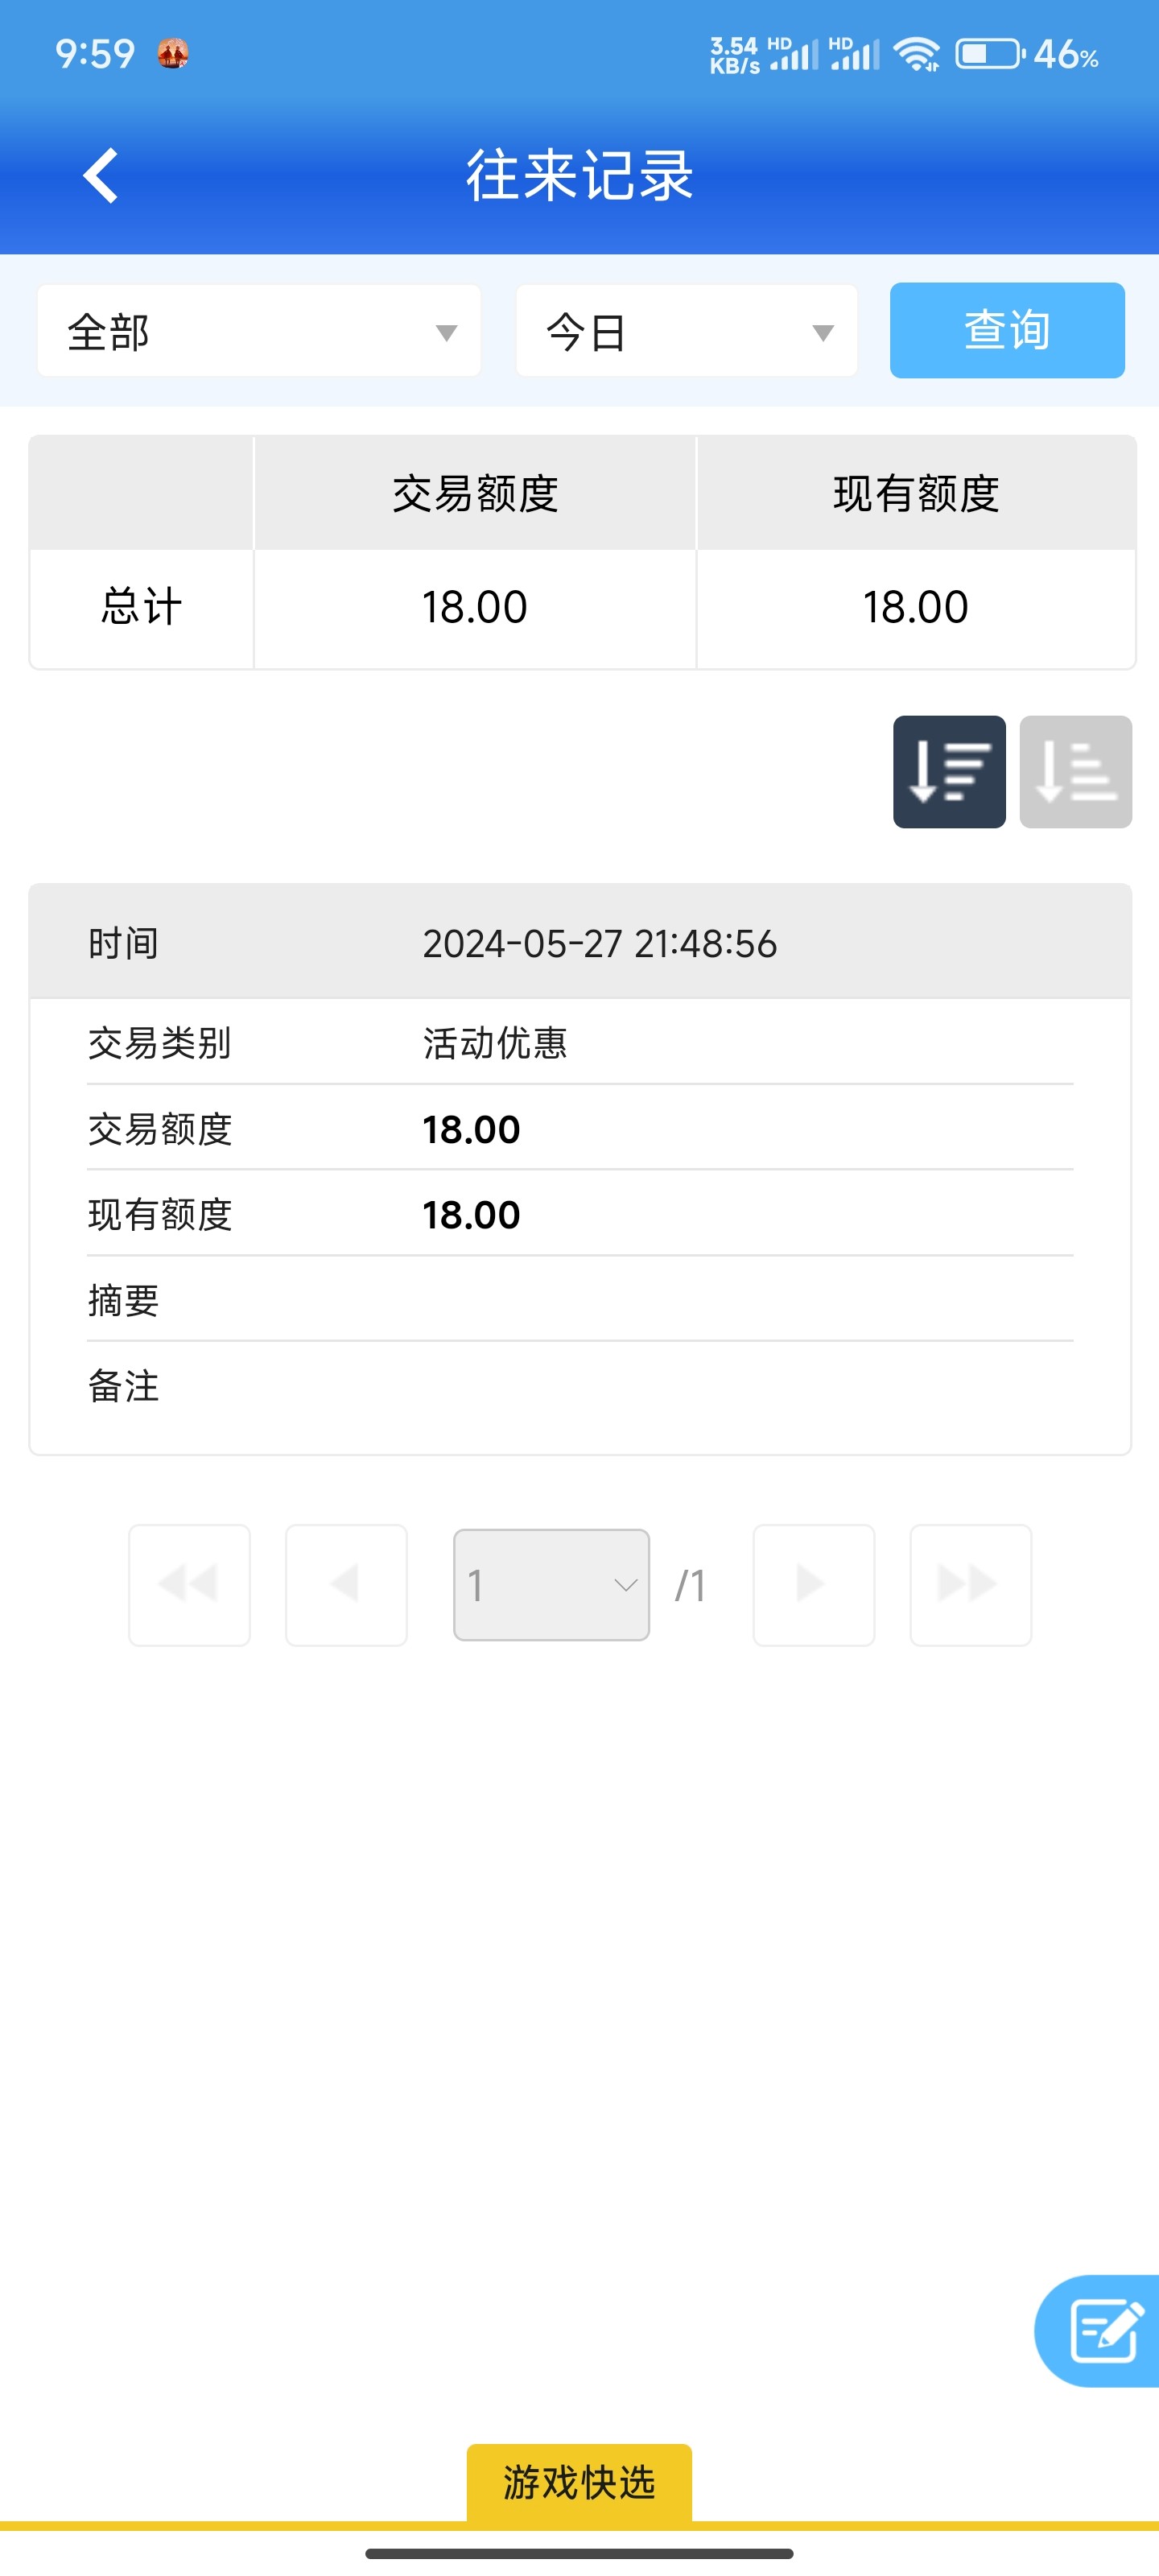Tap the back arrow icon
This screenshot has height=2576, width=1159.
pyautogui.click(x=101, y=176)
